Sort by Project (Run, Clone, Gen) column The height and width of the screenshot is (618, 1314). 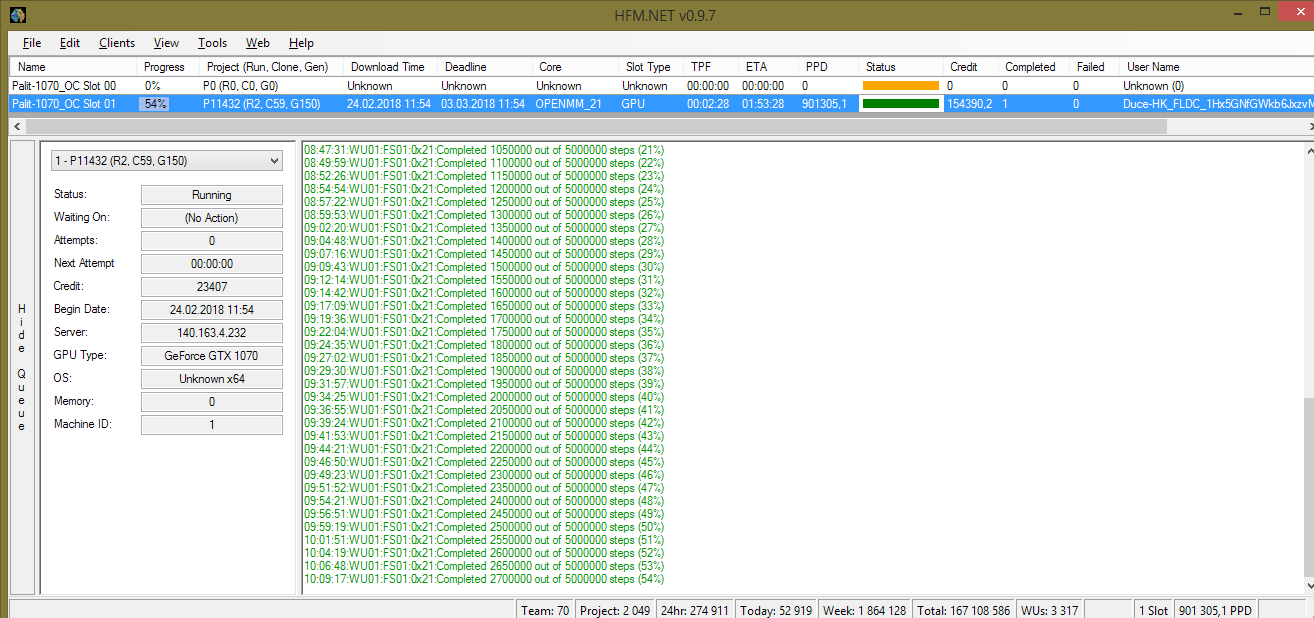(x=272, y=67)
